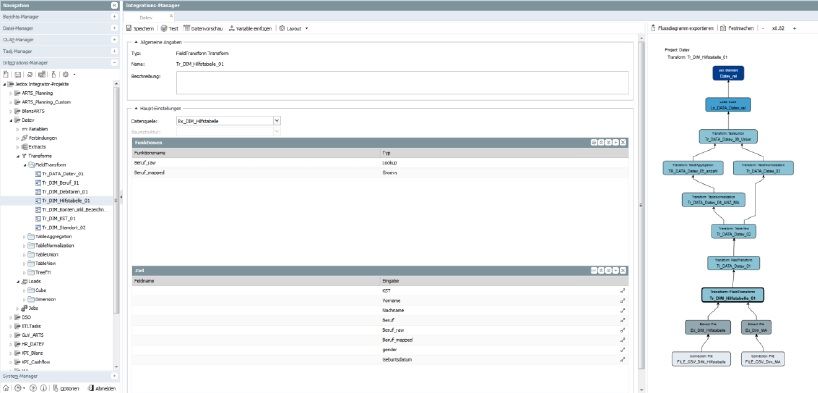Select the Beruf_mapped function row
Screen dimensions: 818x393
click(x=380, y=172)
